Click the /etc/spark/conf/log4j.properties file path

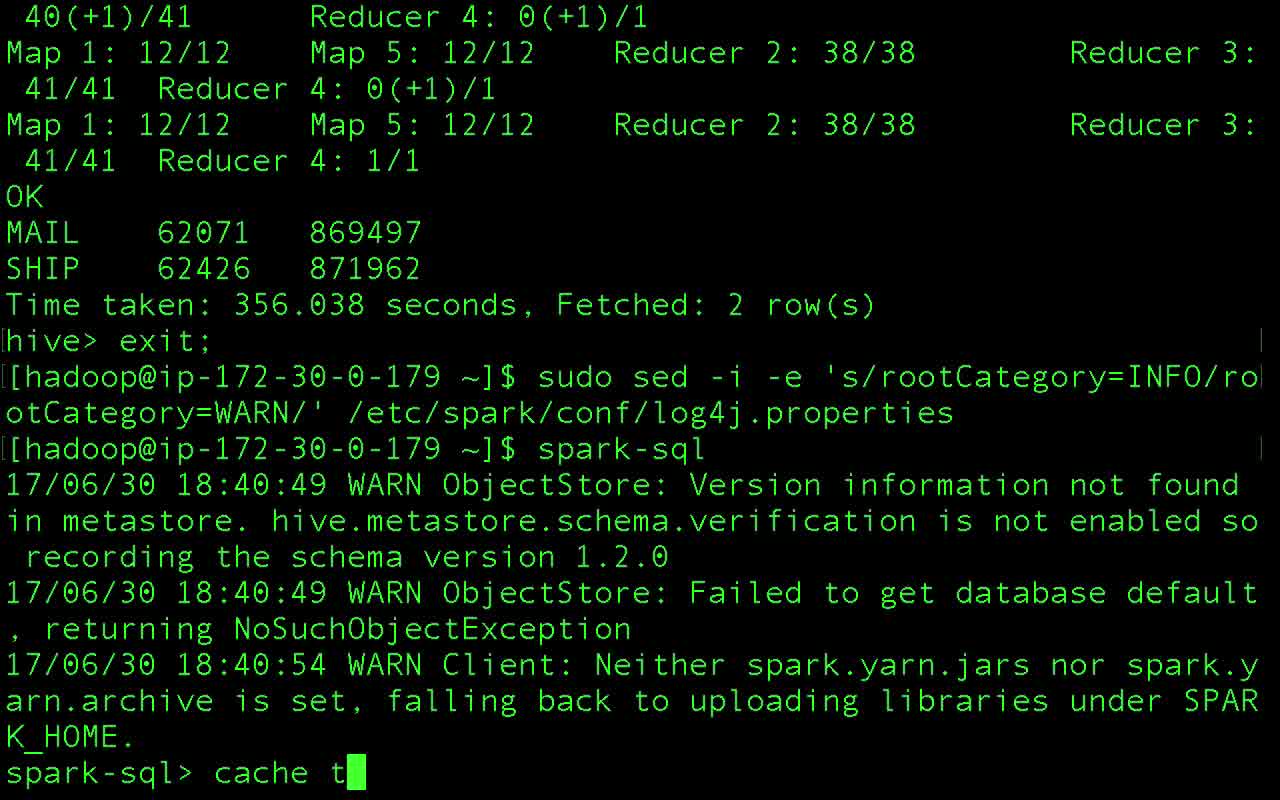click(x=650, y=413)
